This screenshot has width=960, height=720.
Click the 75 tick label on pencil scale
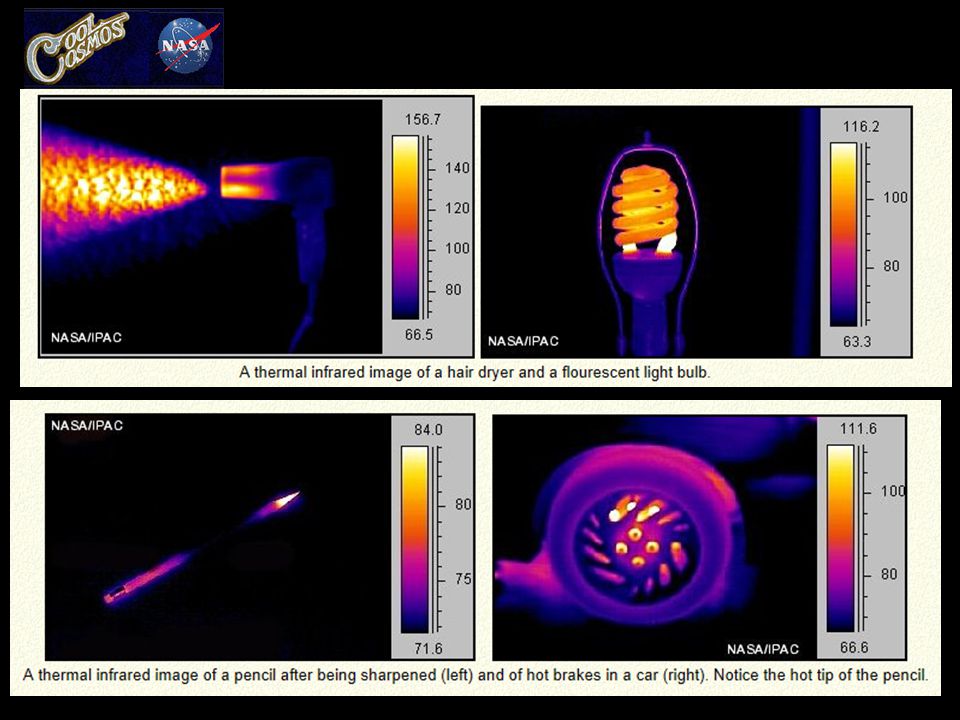coord(463,579)
